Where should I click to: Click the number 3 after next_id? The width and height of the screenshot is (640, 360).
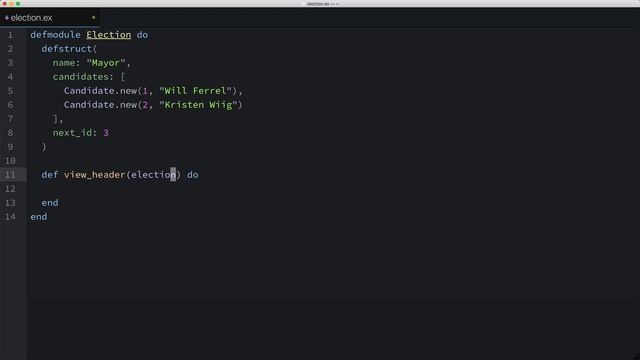(106, 133)
